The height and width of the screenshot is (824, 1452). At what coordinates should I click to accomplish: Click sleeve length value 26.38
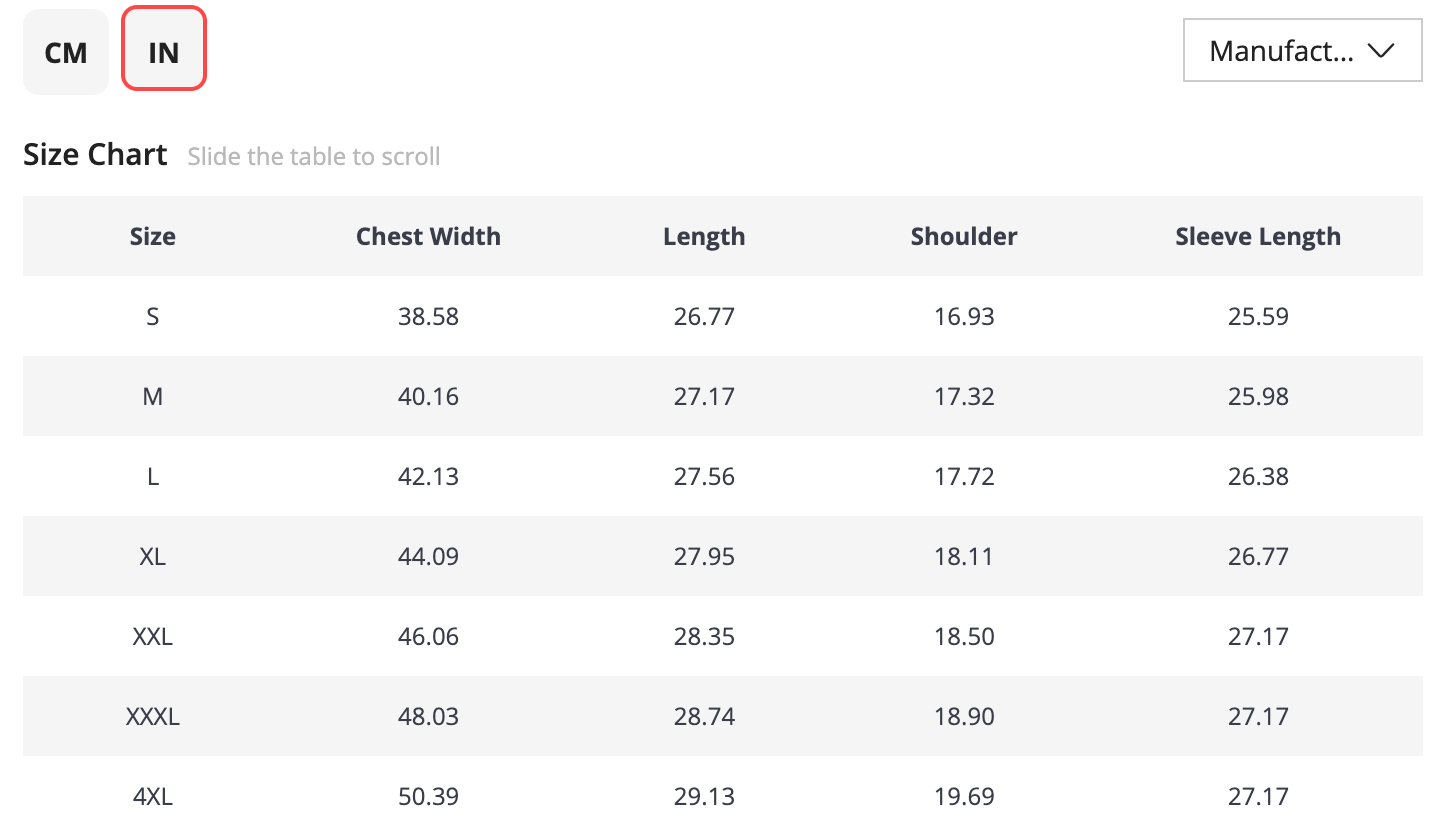[x=1258, y=477]
